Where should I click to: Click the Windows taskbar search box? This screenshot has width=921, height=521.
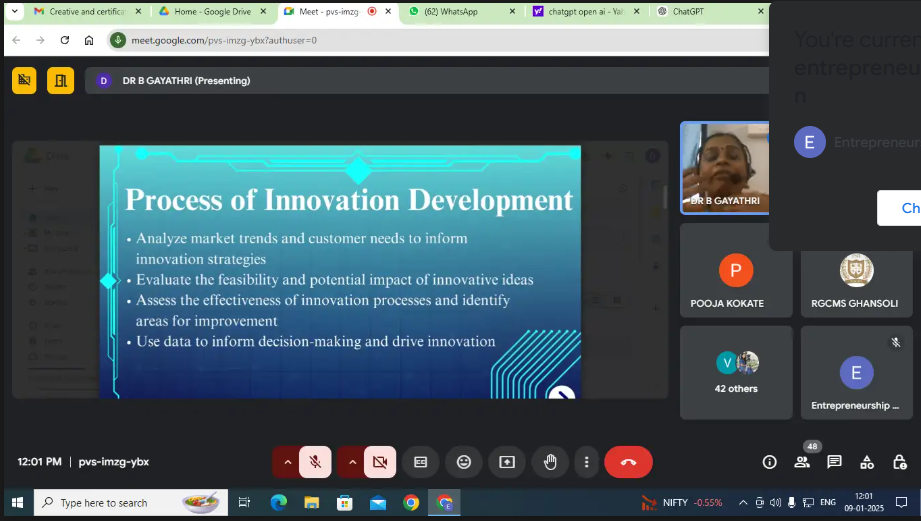[130, 503]
